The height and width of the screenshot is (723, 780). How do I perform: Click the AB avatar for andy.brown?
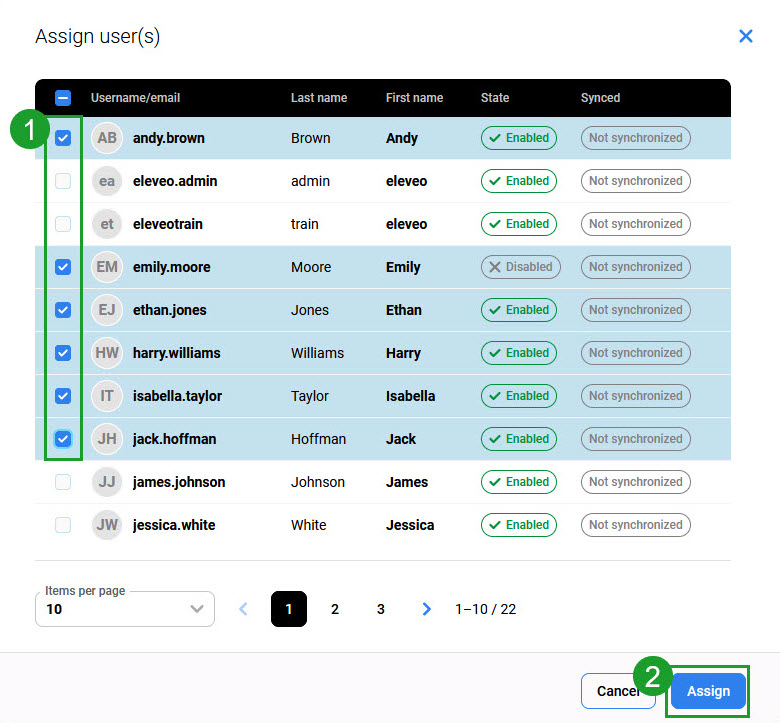tap(107, 138)
